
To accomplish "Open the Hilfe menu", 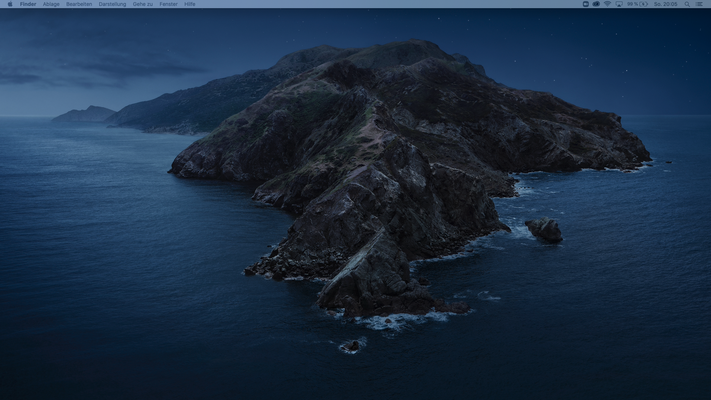I will click(190, 4).
